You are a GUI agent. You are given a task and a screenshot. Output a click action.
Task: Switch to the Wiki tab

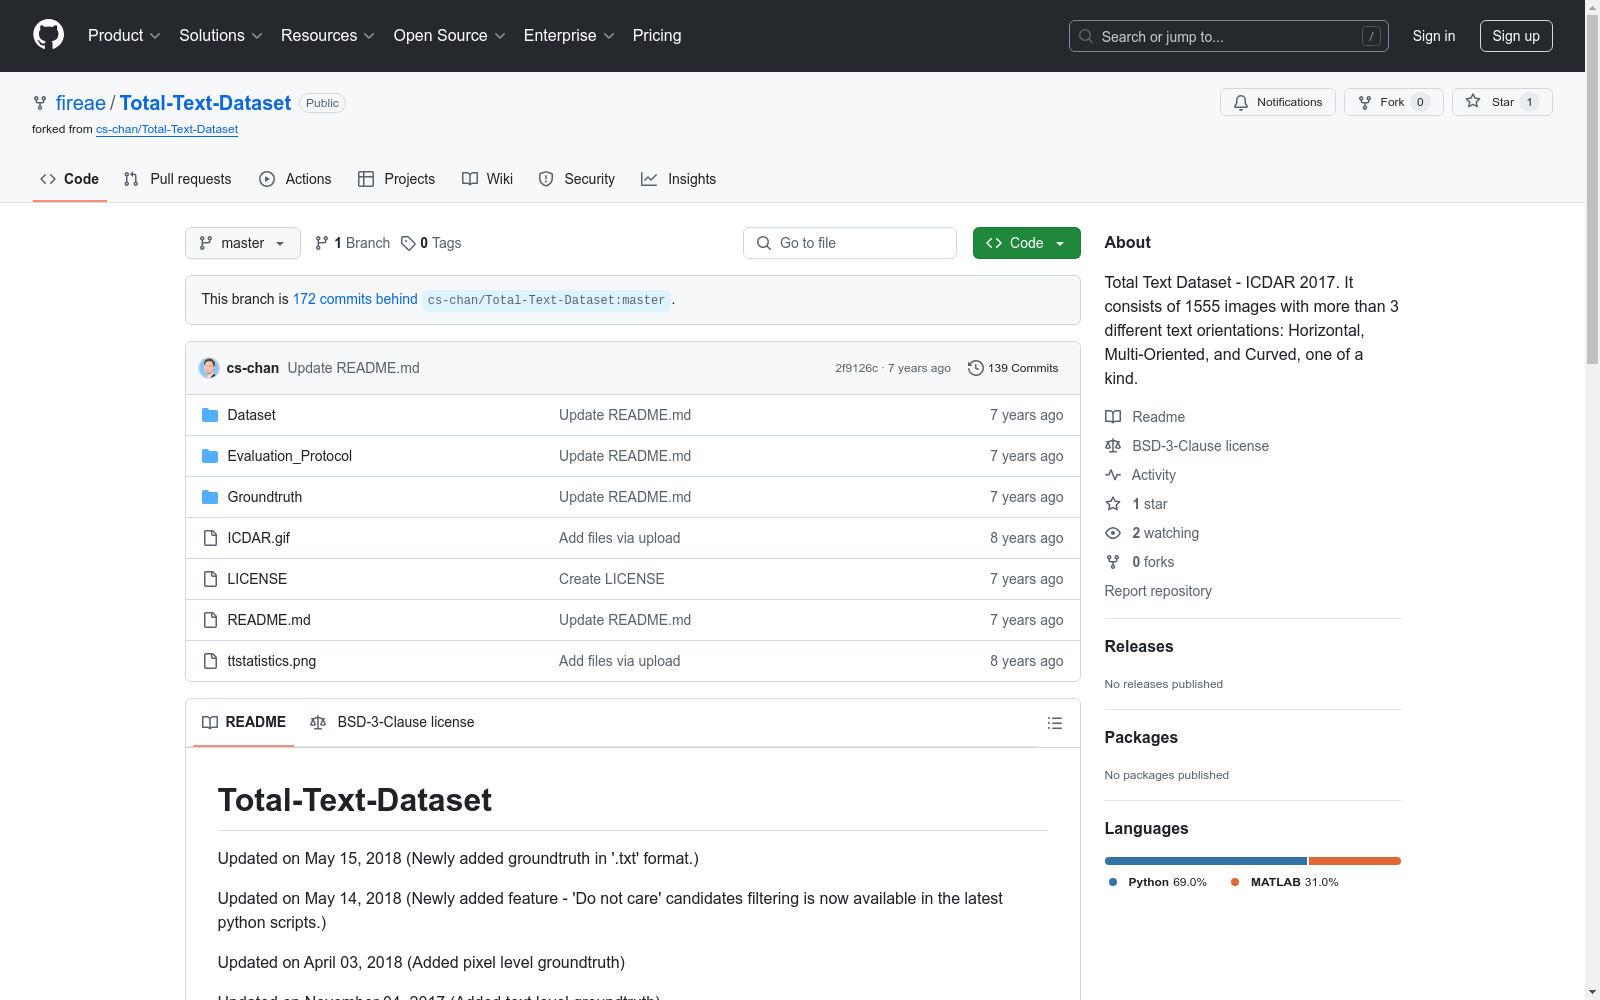487,179
